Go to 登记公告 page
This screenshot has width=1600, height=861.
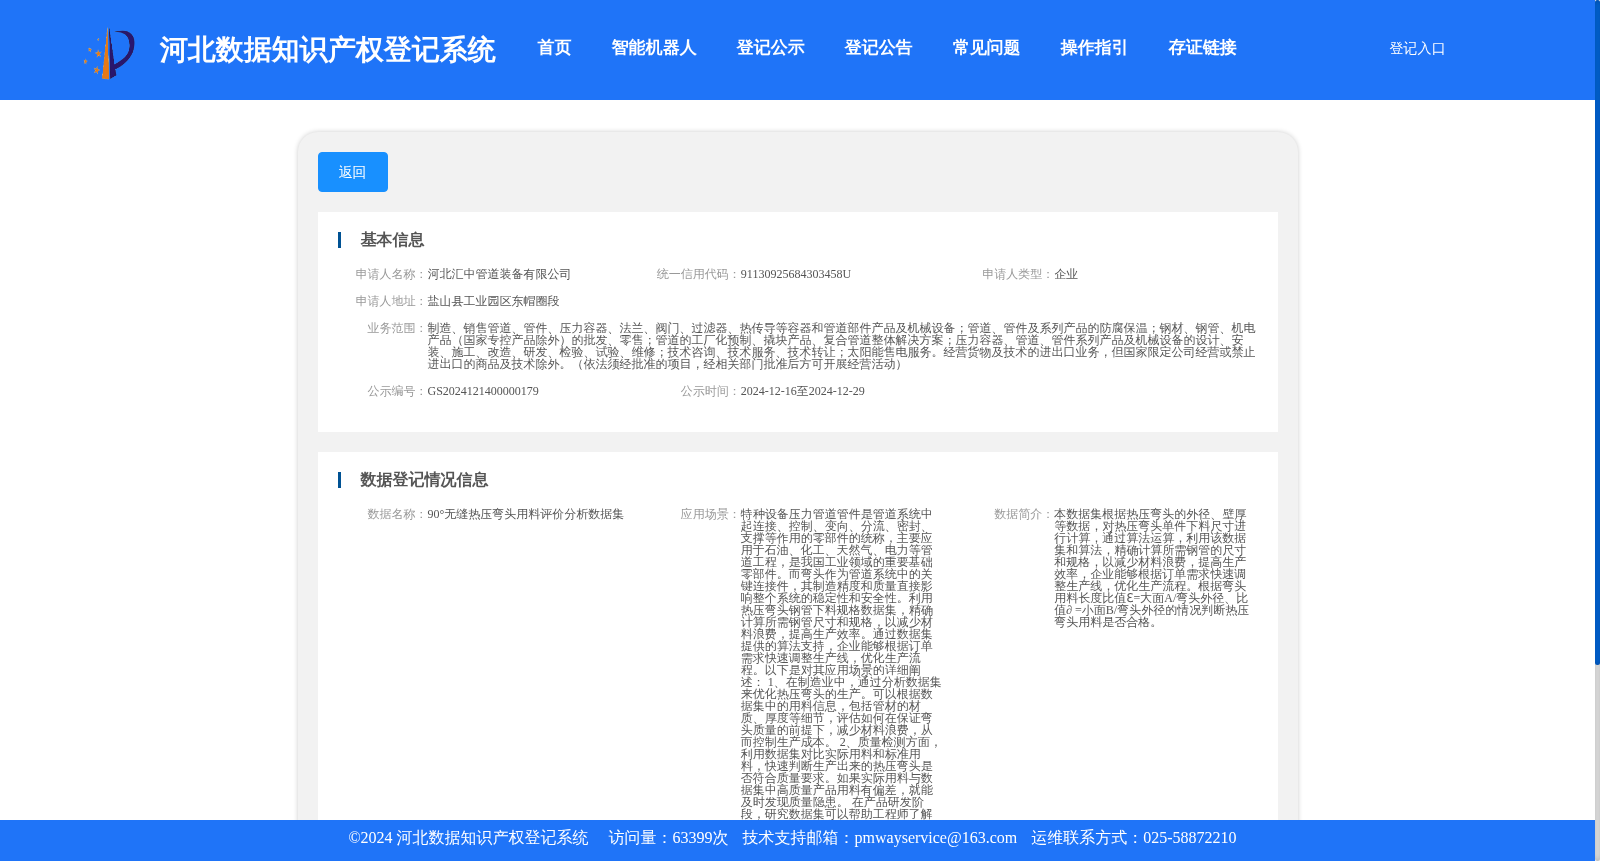pos(878,48)
